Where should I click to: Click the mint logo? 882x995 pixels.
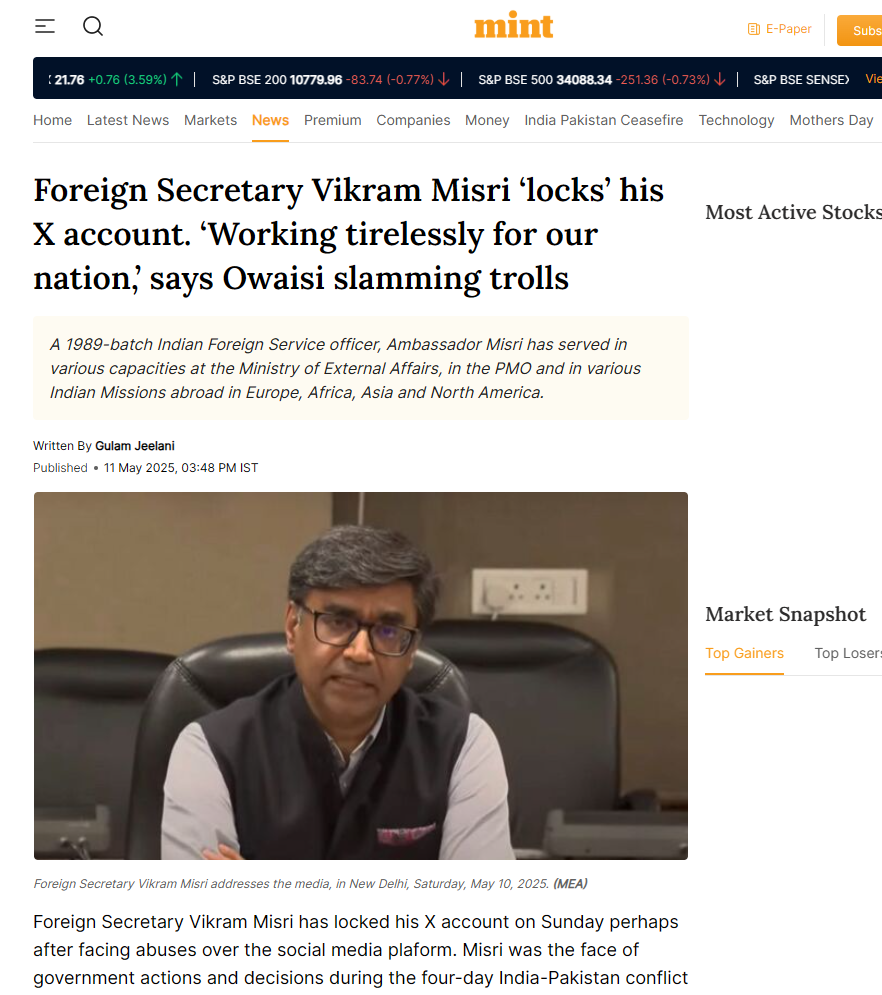pyautogui.click(x=513, y=25)
